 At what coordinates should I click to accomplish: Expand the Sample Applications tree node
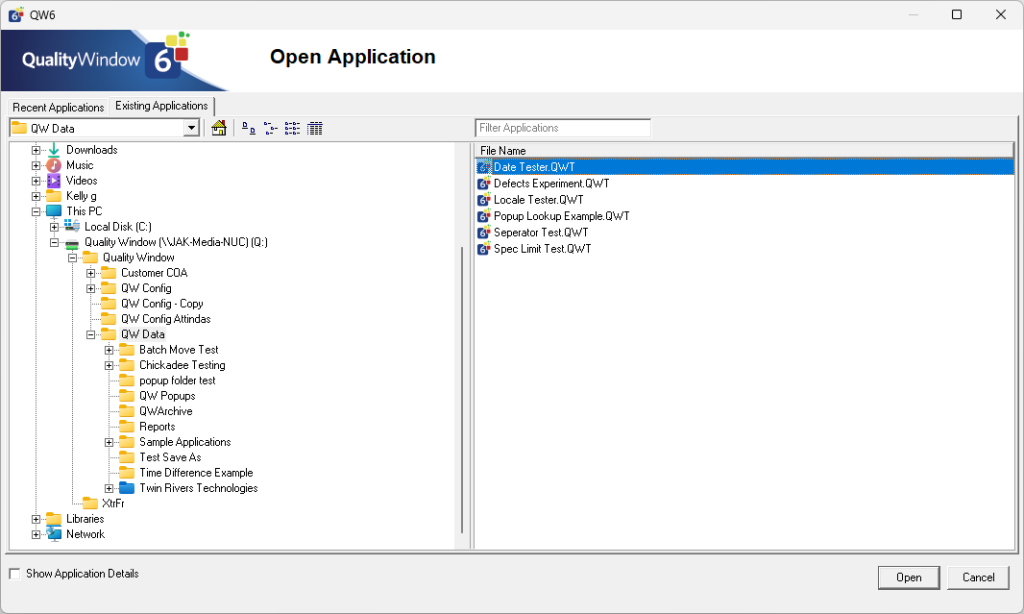coord(110,441)
